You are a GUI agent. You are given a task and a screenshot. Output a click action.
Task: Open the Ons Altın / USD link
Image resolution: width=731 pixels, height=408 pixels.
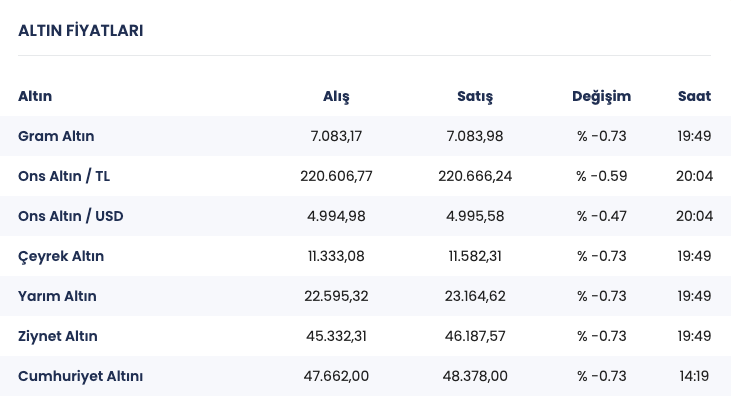(70, 216)
